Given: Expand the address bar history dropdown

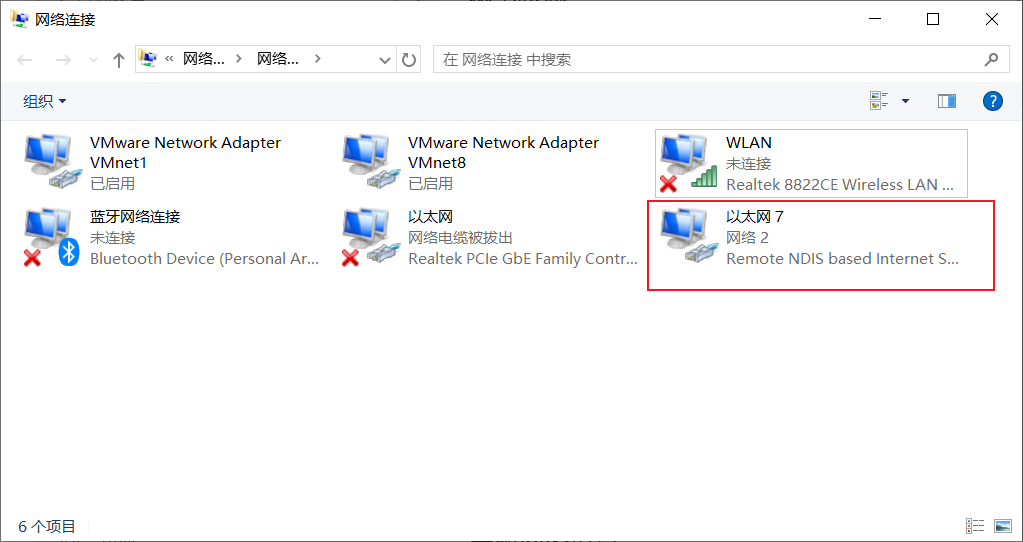Looking at the screenshot, I should pyautogui.click(x=385, y=60).
